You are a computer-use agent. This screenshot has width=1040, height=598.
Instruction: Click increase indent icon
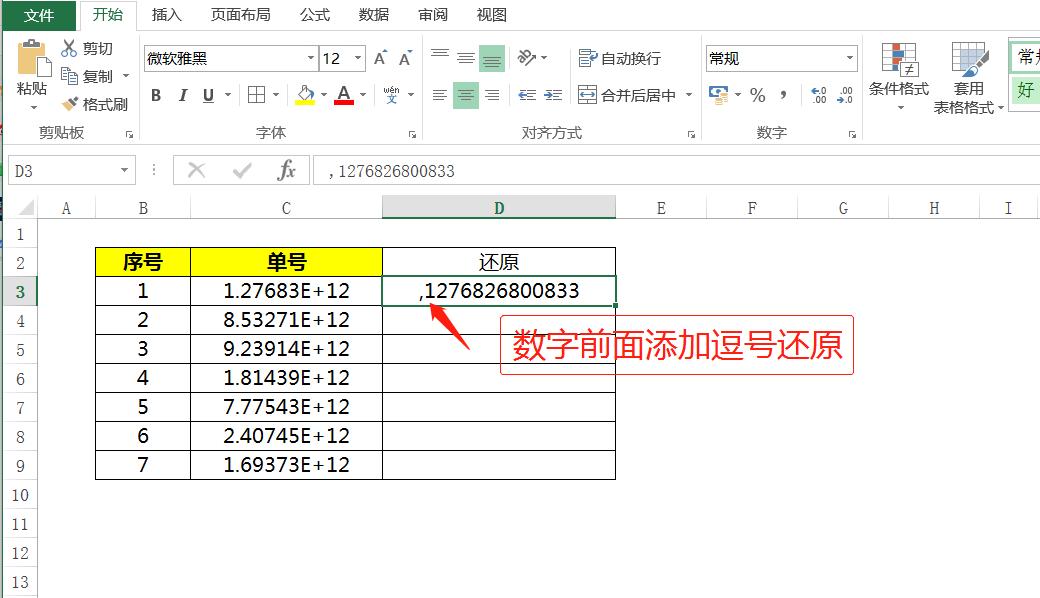553,95
